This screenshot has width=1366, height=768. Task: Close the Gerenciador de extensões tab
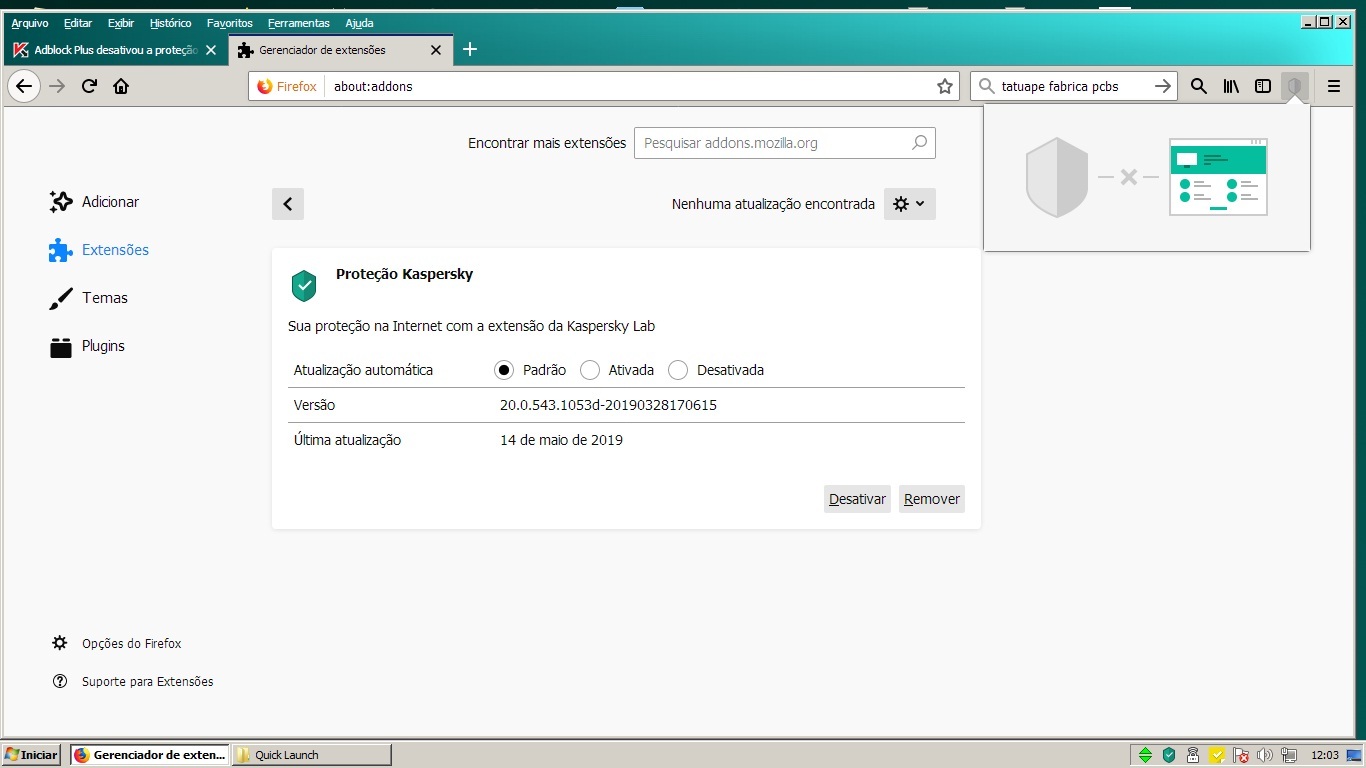pos(435,50)
